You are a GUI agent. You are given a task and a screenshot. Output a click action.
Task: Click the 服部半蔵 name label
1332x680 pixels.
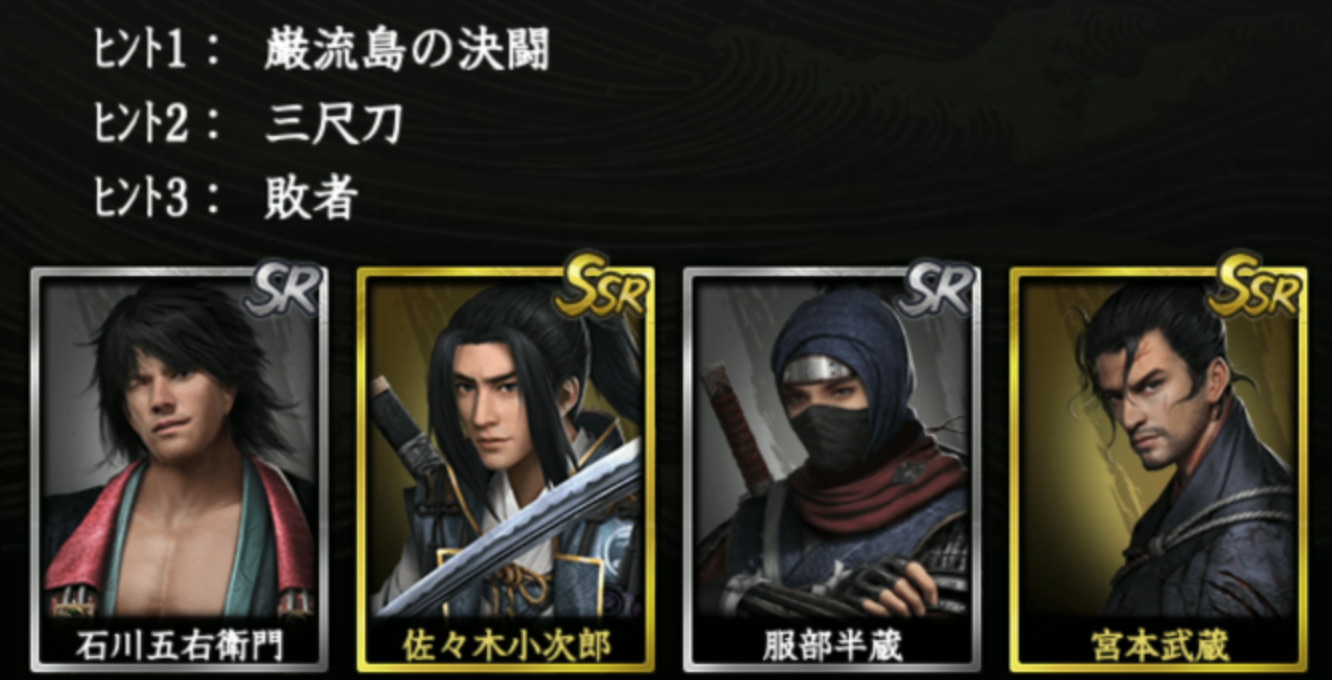(x=832, y=645)
